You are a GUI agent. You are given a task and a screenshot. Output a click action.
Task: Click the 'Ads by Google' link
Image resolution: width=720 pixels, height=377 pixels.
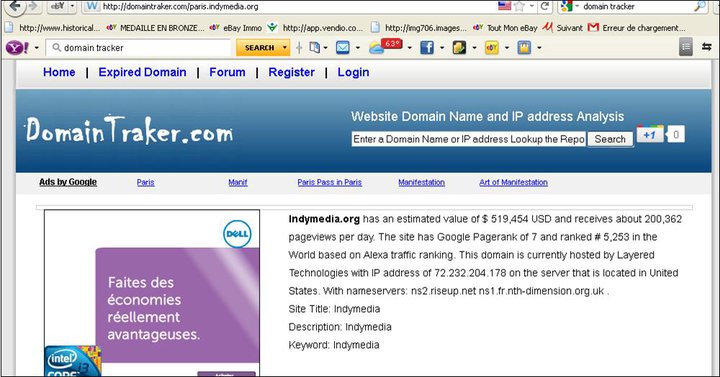coord(68,182)
